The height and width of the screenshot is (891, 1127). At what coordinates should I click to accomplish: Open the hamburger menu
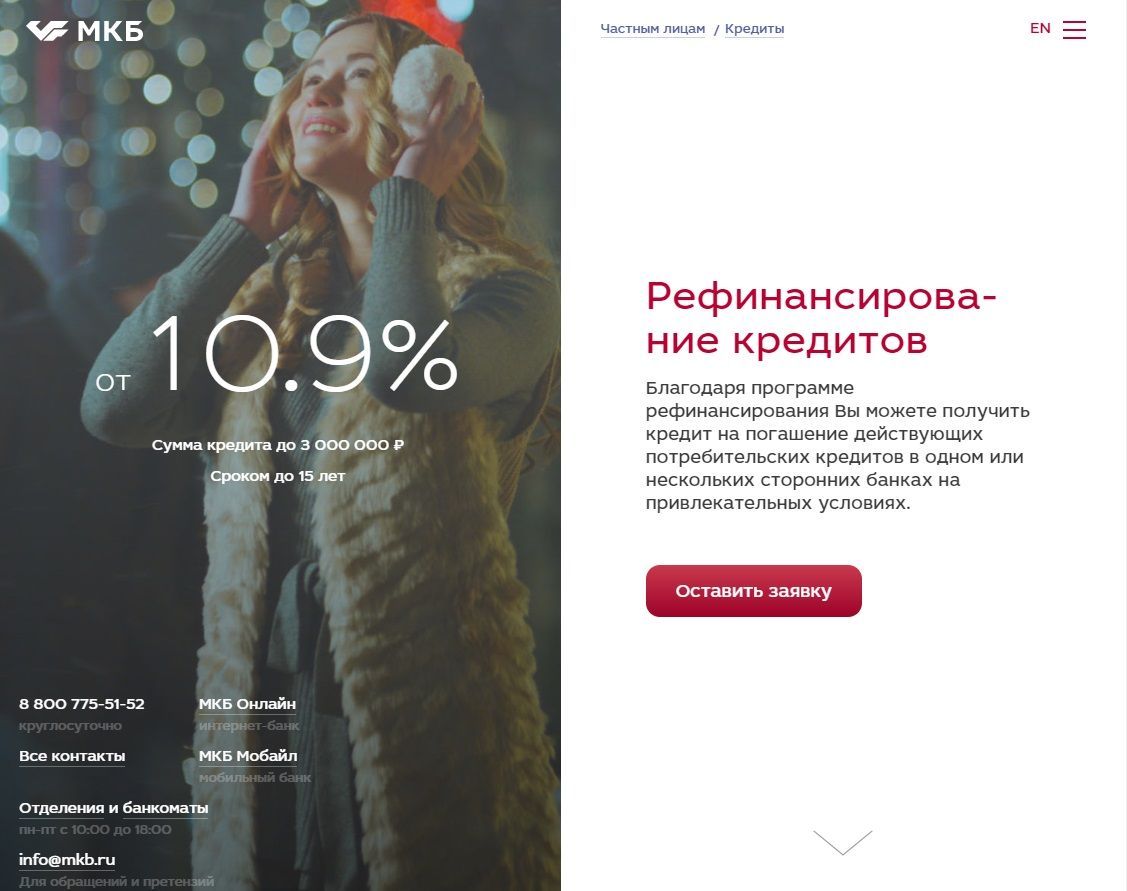pos(1074,29)
